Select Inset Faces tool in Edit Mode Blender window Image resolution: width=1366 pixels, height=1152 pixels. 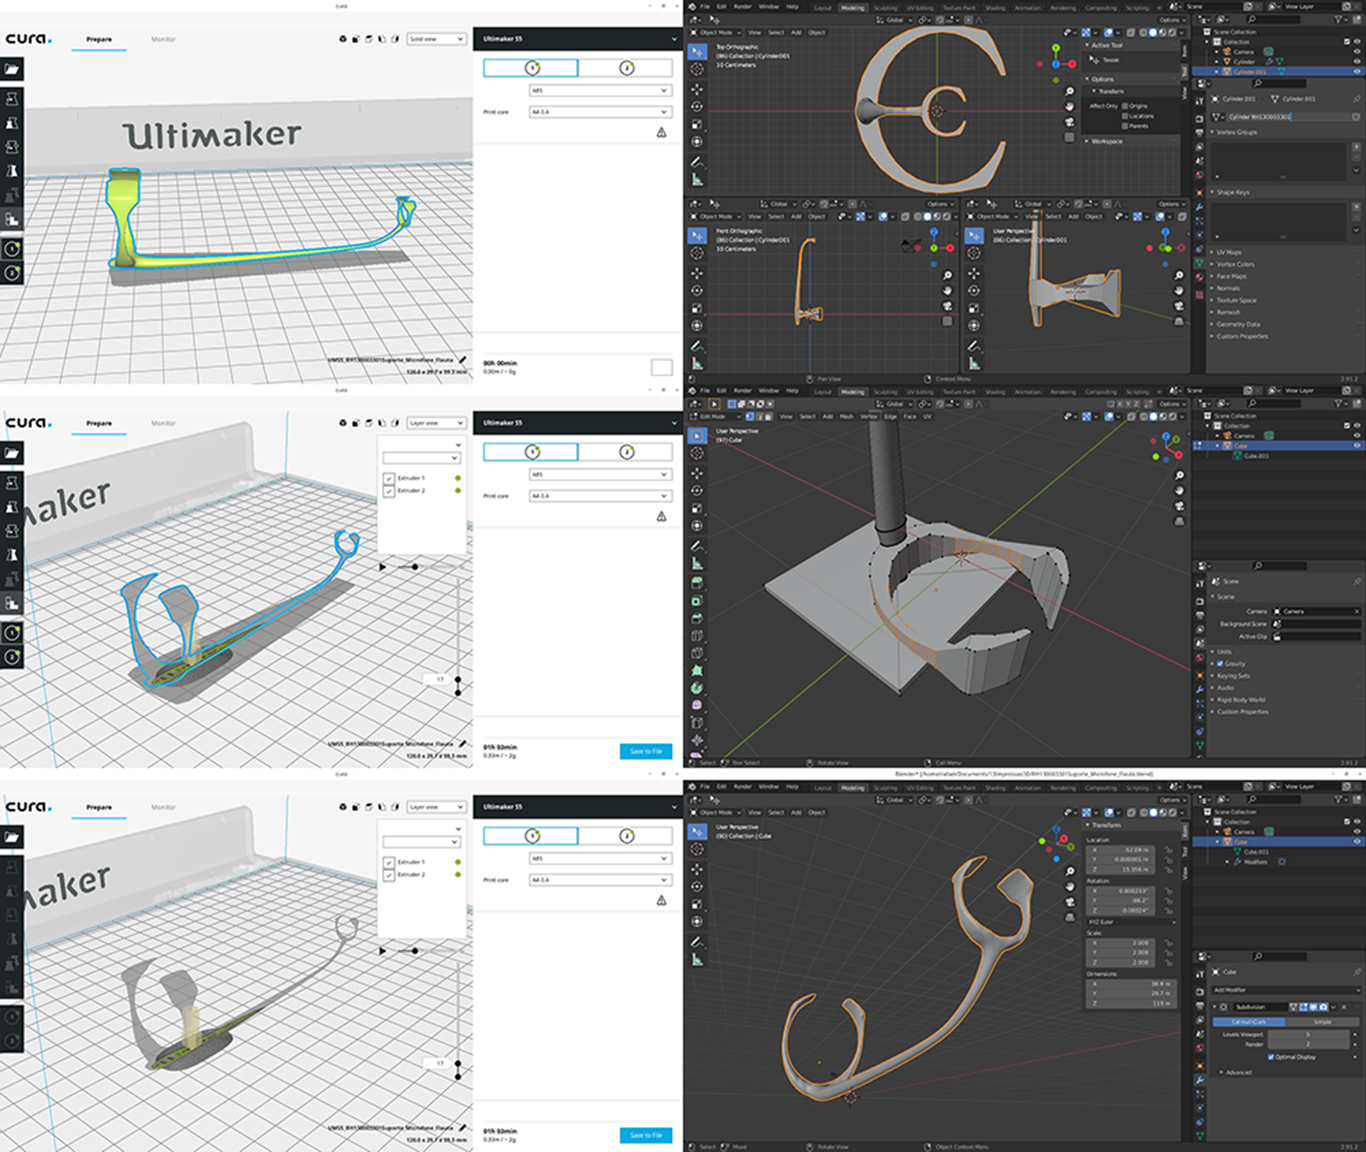click(697, 600)
